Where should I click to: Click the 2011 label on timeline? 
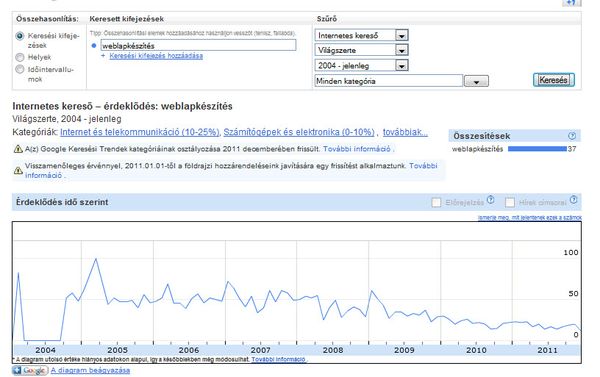coord(547,350)
